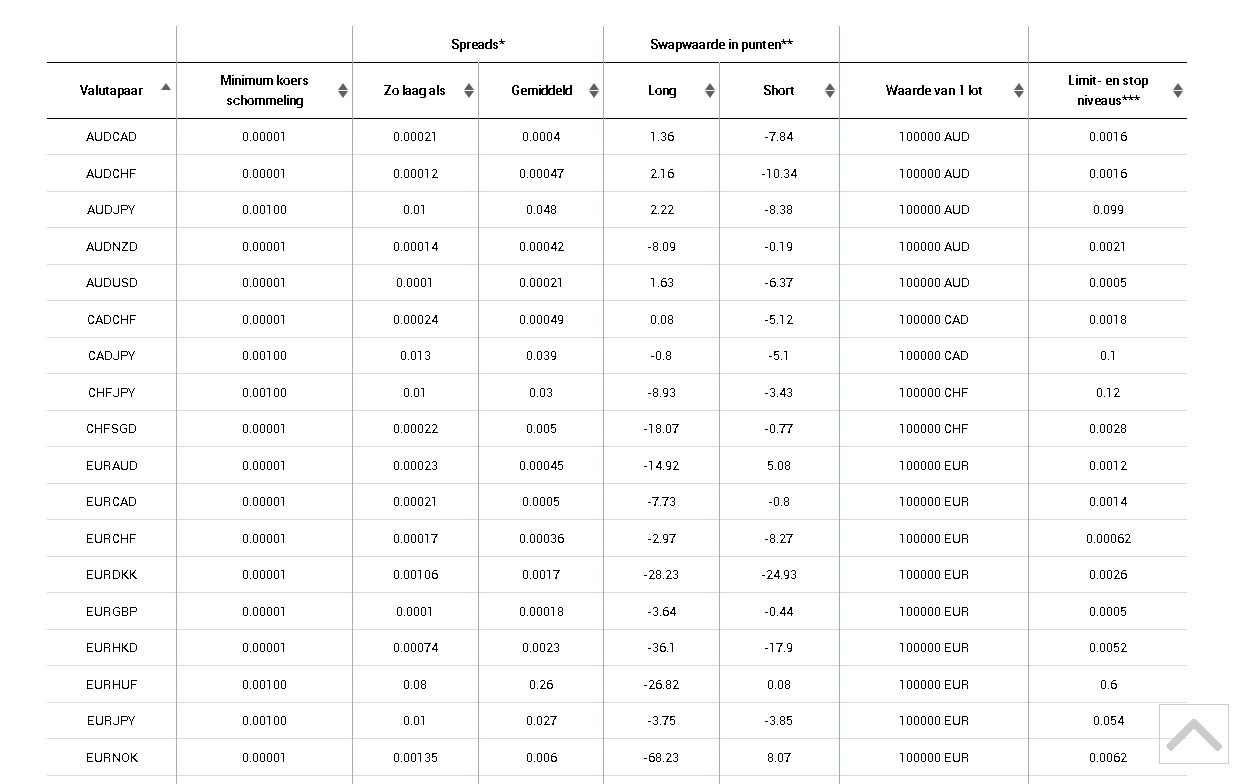This screenshot has height=784, width=1245.
Task: Click the EURNOK long swap value -68.23
Action: [x=661, y=758]
